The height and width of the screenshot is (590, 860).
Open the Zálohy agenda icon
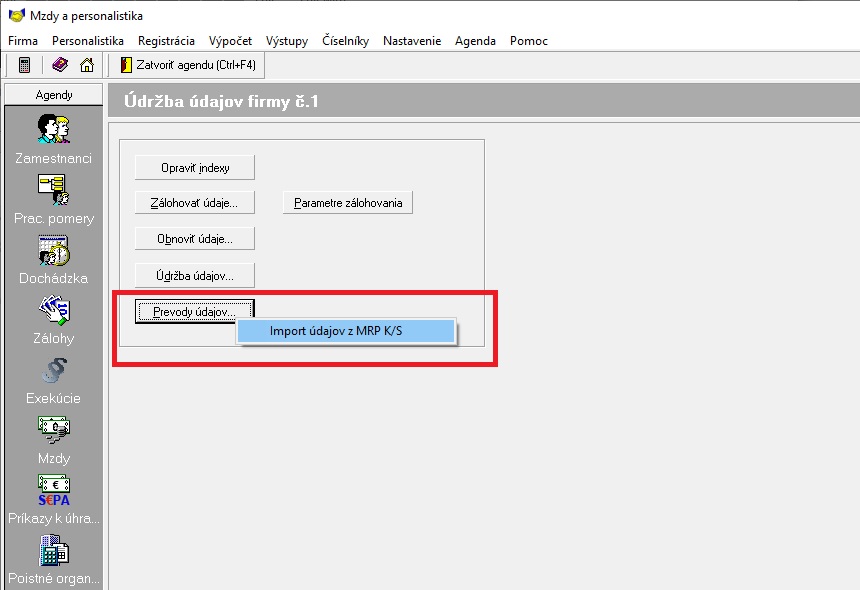[53, 310]
